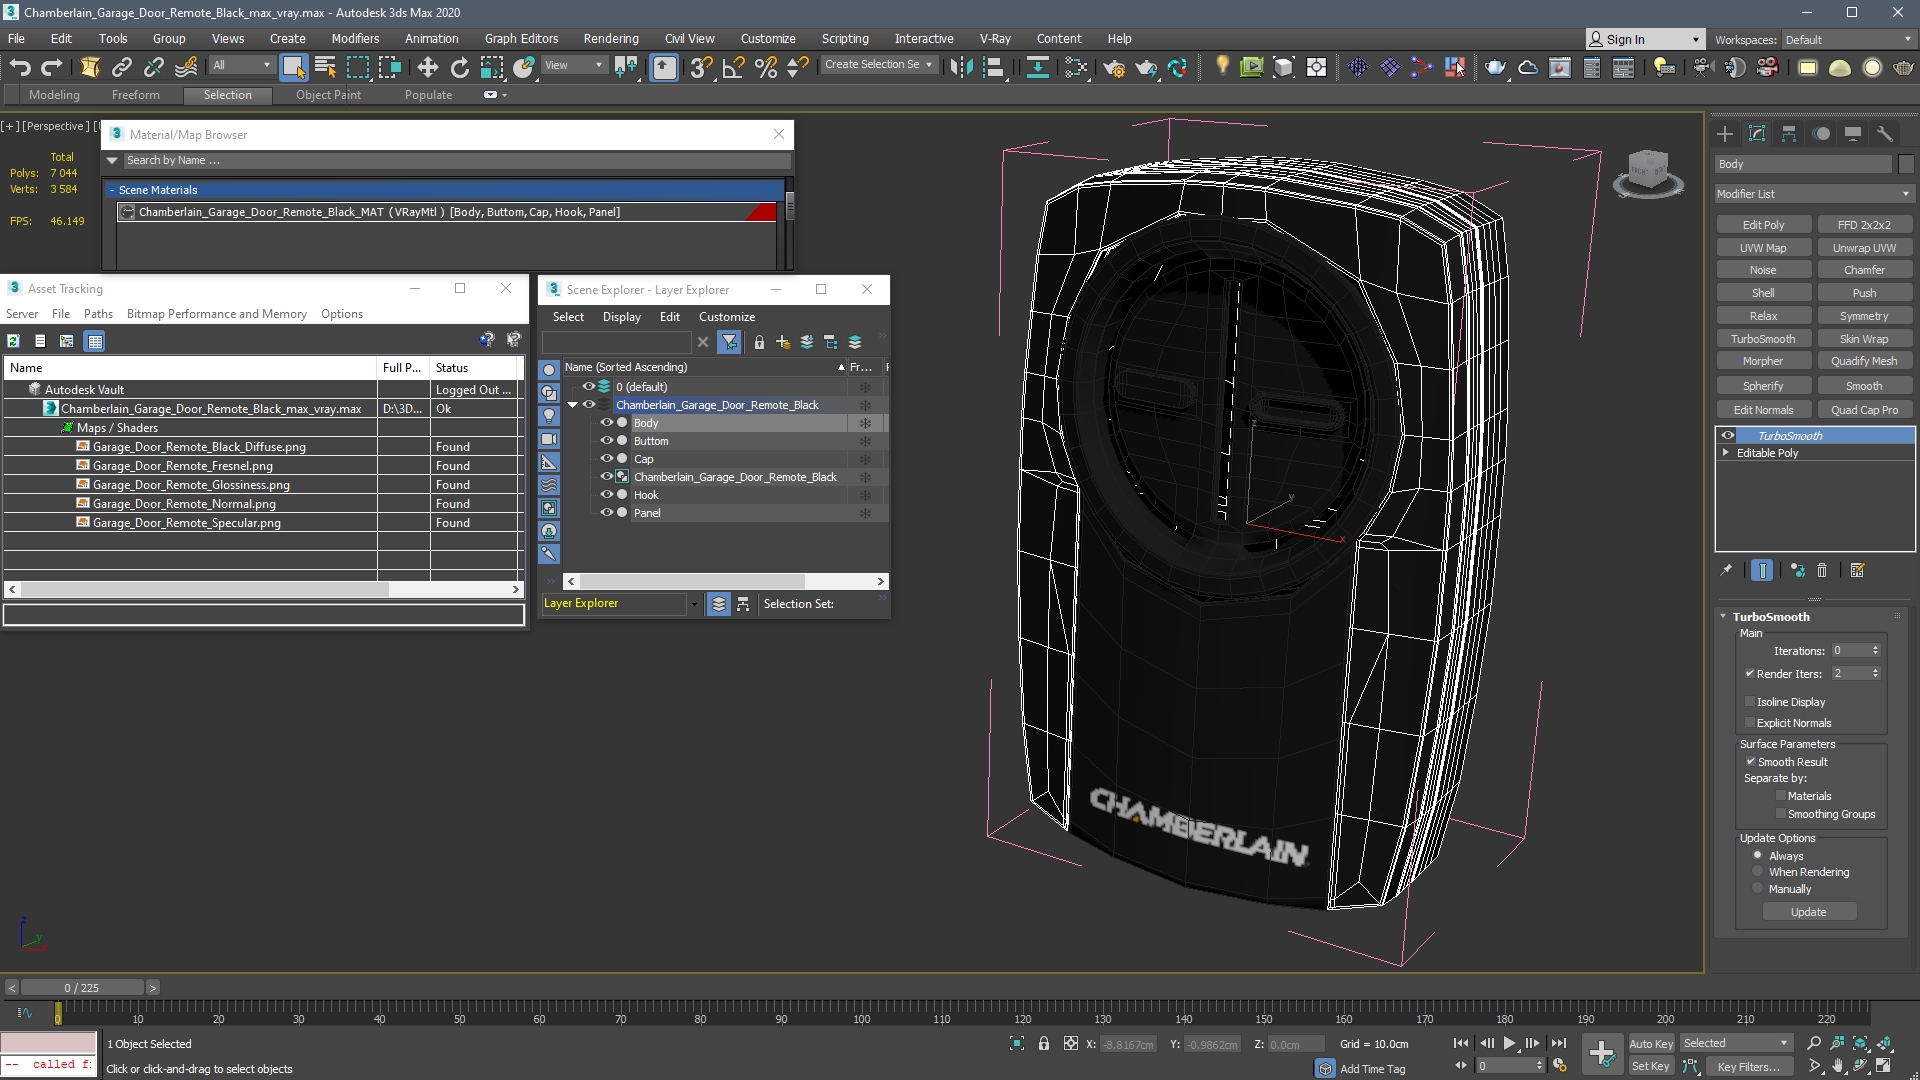Click Table View icon in Asset Tracking
The image size is (1920, 1080).
pyautogui.click(x=95, y=341)
